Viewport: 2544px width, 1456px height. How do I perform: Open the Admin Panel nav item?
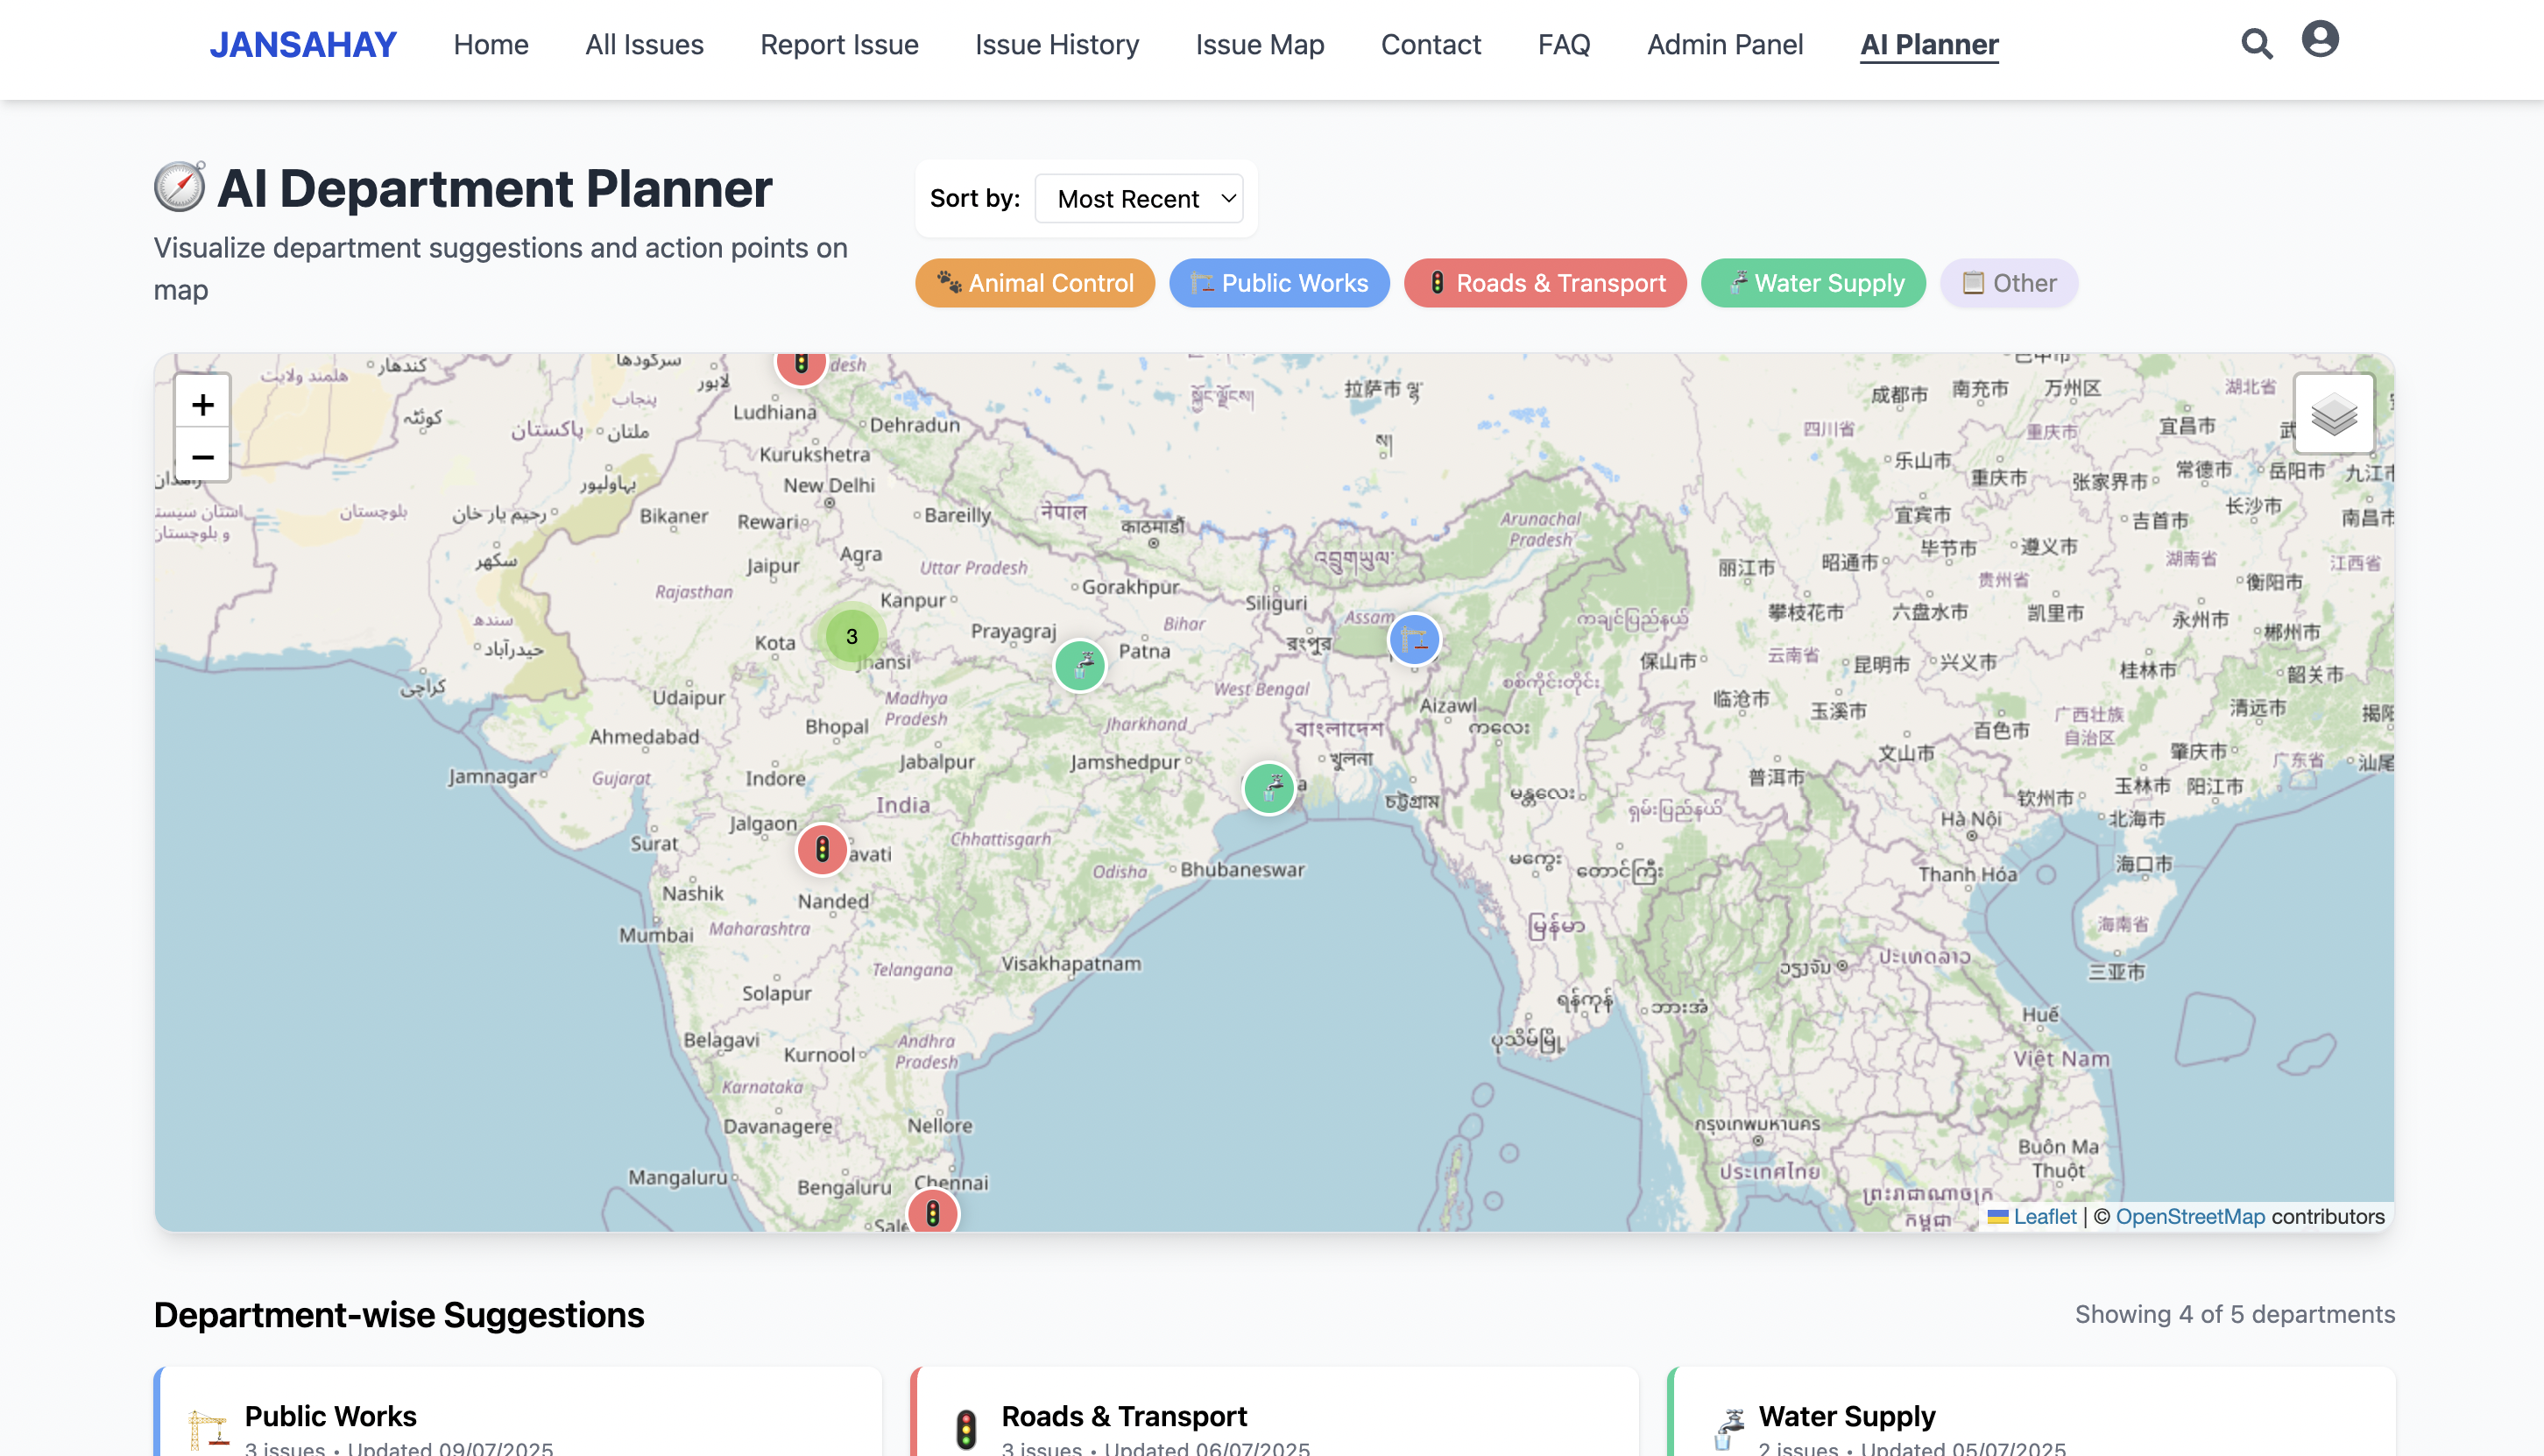[1725, 45]
